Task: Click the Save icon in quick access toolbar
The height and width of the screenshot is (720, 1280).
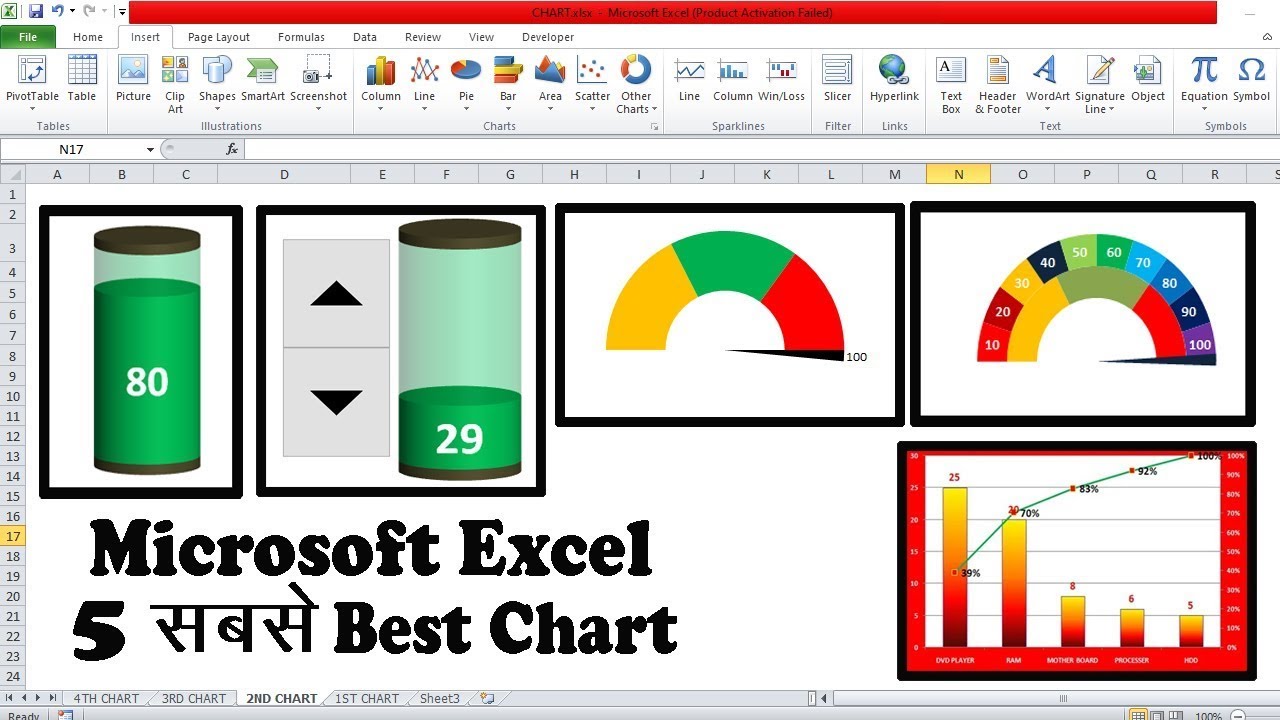Action: pyautogui.click(x=36, y=12)
